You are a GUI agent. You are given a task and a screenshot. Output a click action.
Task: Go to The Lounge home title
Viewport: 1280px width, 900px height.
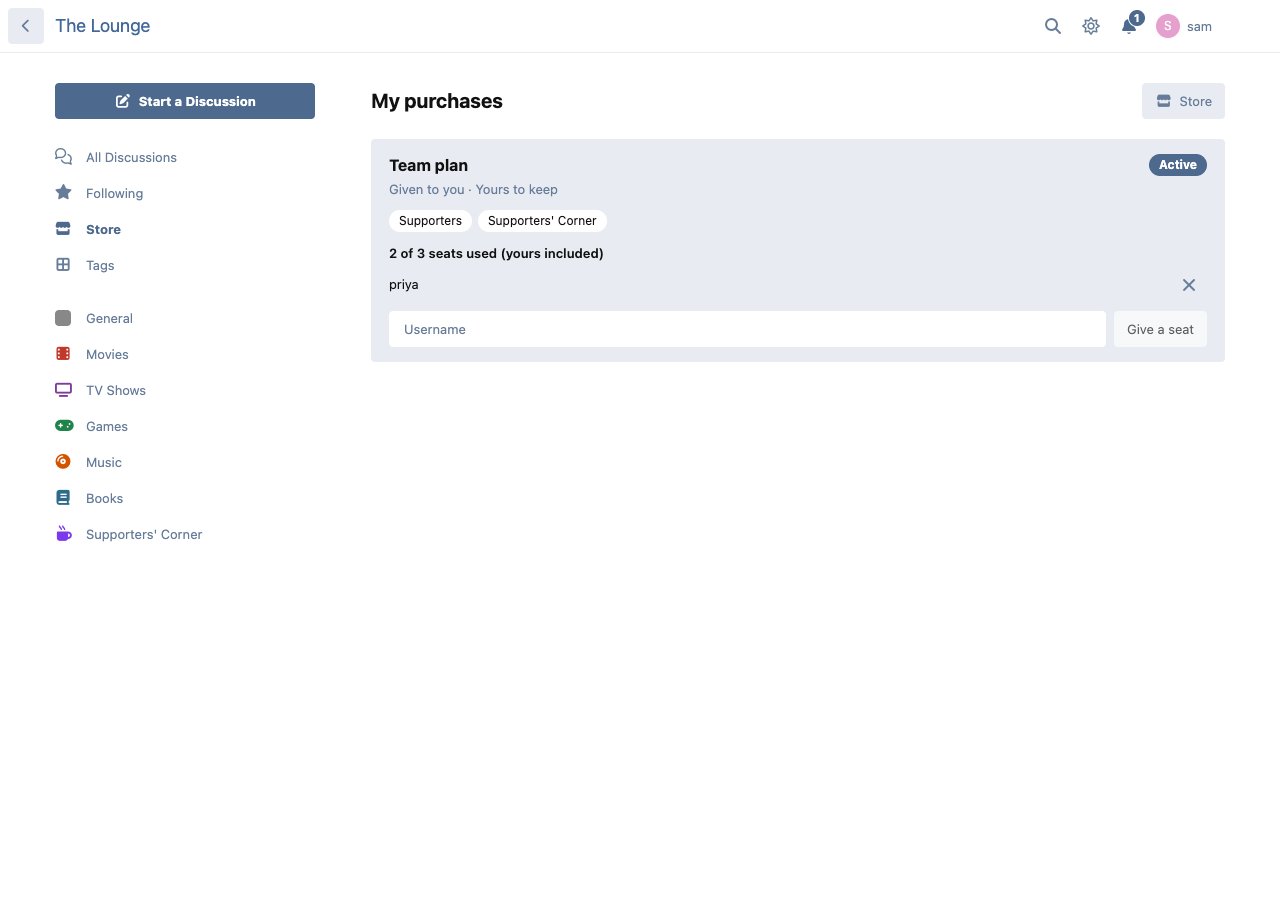point(103,26)
